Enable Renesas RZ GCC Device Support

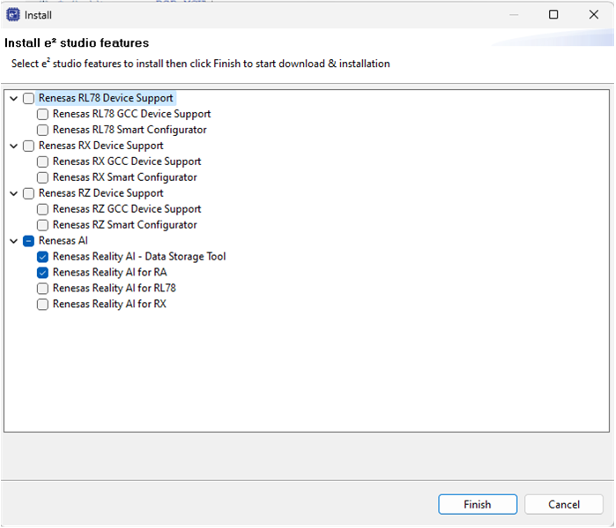coord(43,210)
